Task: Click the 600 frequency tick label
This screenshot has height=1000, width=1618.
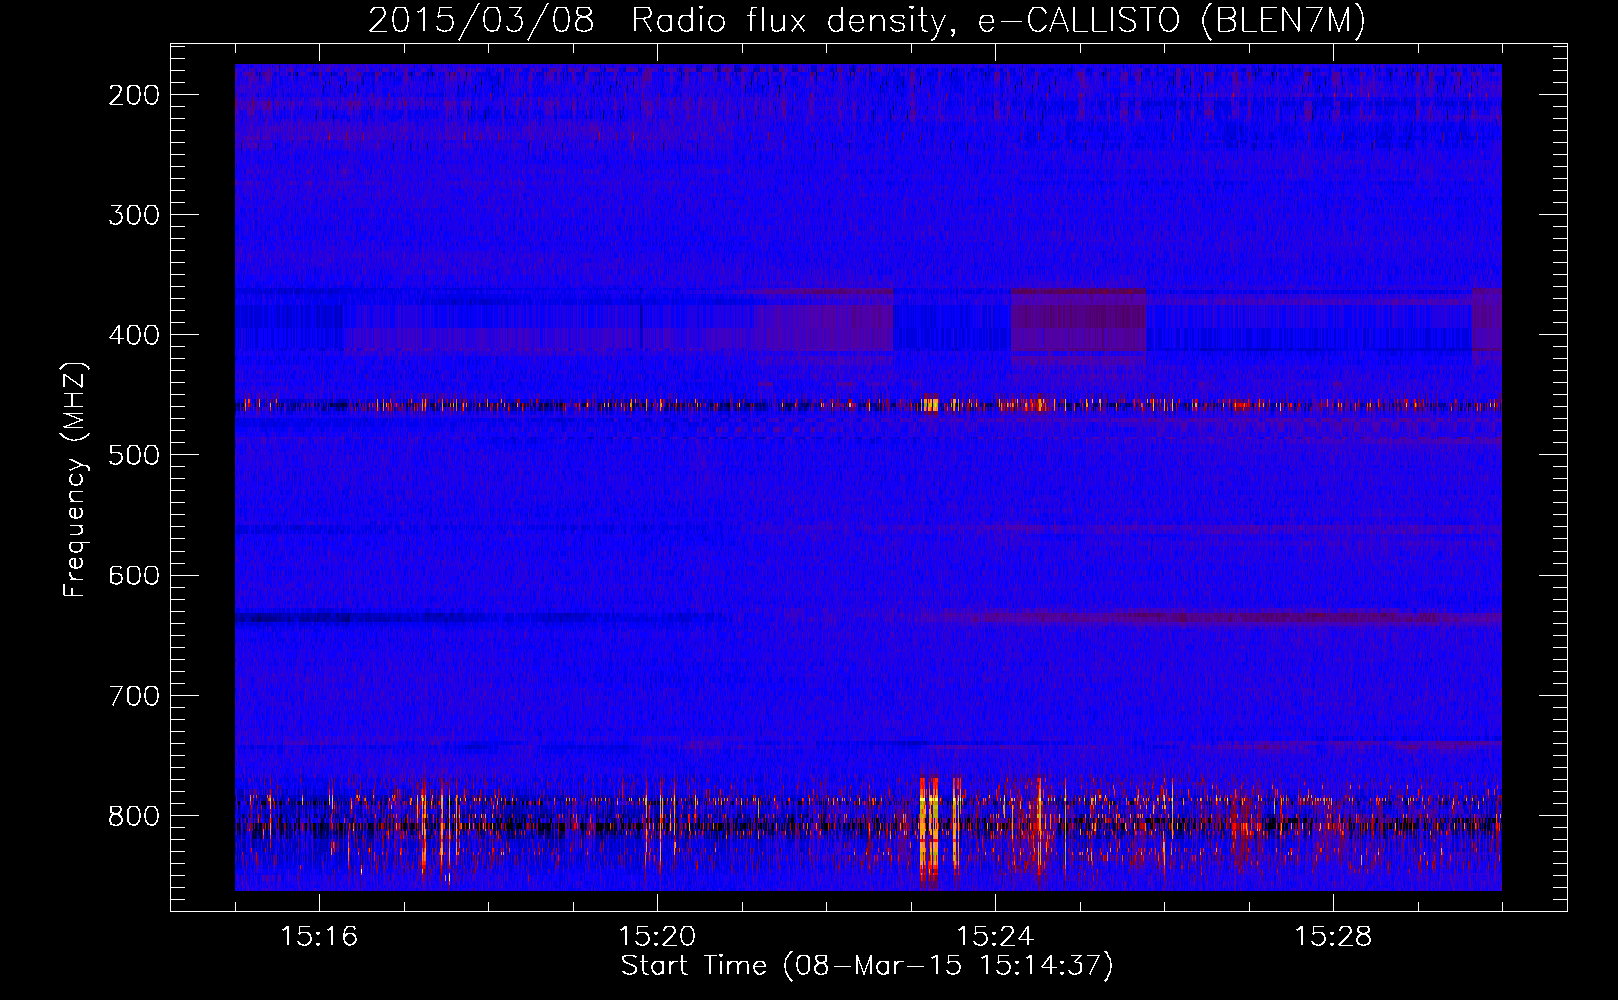Action: pyautogui.click(x=133, y=575)
